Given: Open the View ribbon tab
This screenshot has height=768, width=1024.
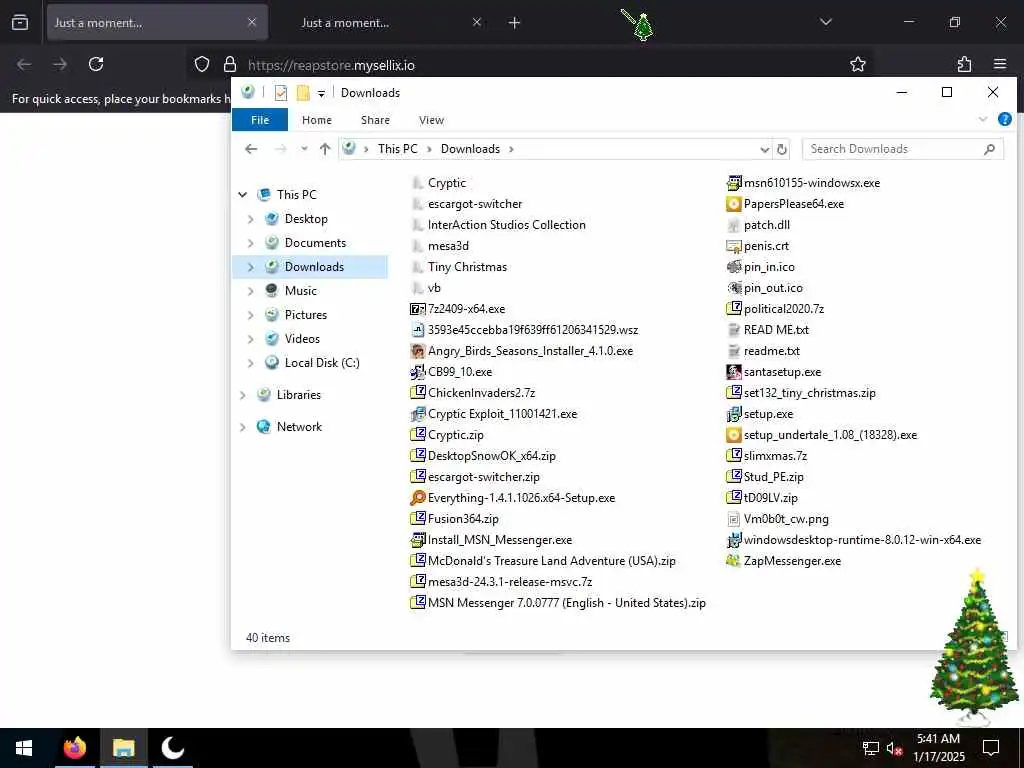Looking at the screenshot, I should (431, 120).
